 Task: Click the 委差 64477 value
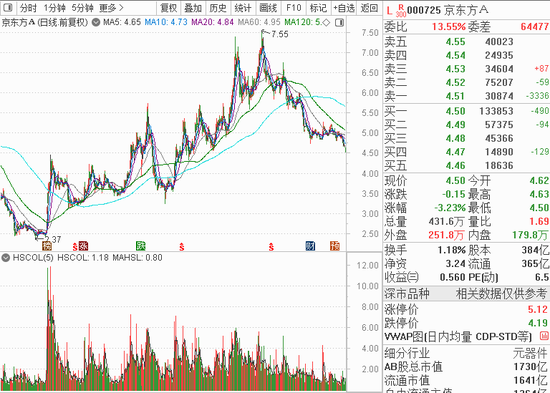(x=535, y=26)
